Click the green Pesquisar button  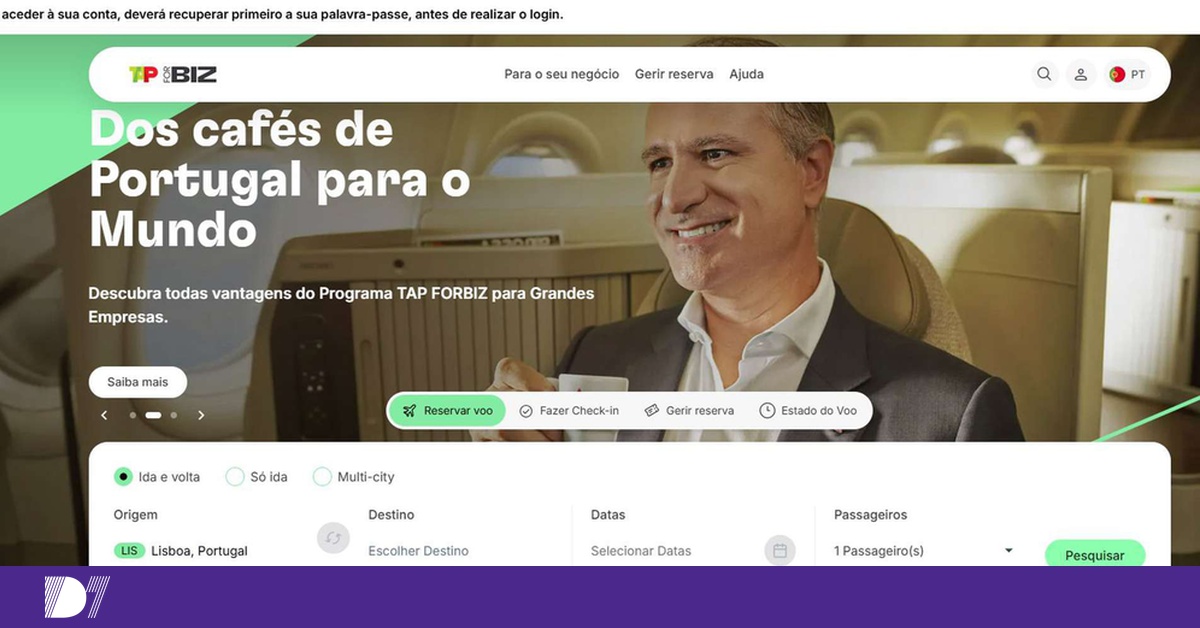(1095, 555)
